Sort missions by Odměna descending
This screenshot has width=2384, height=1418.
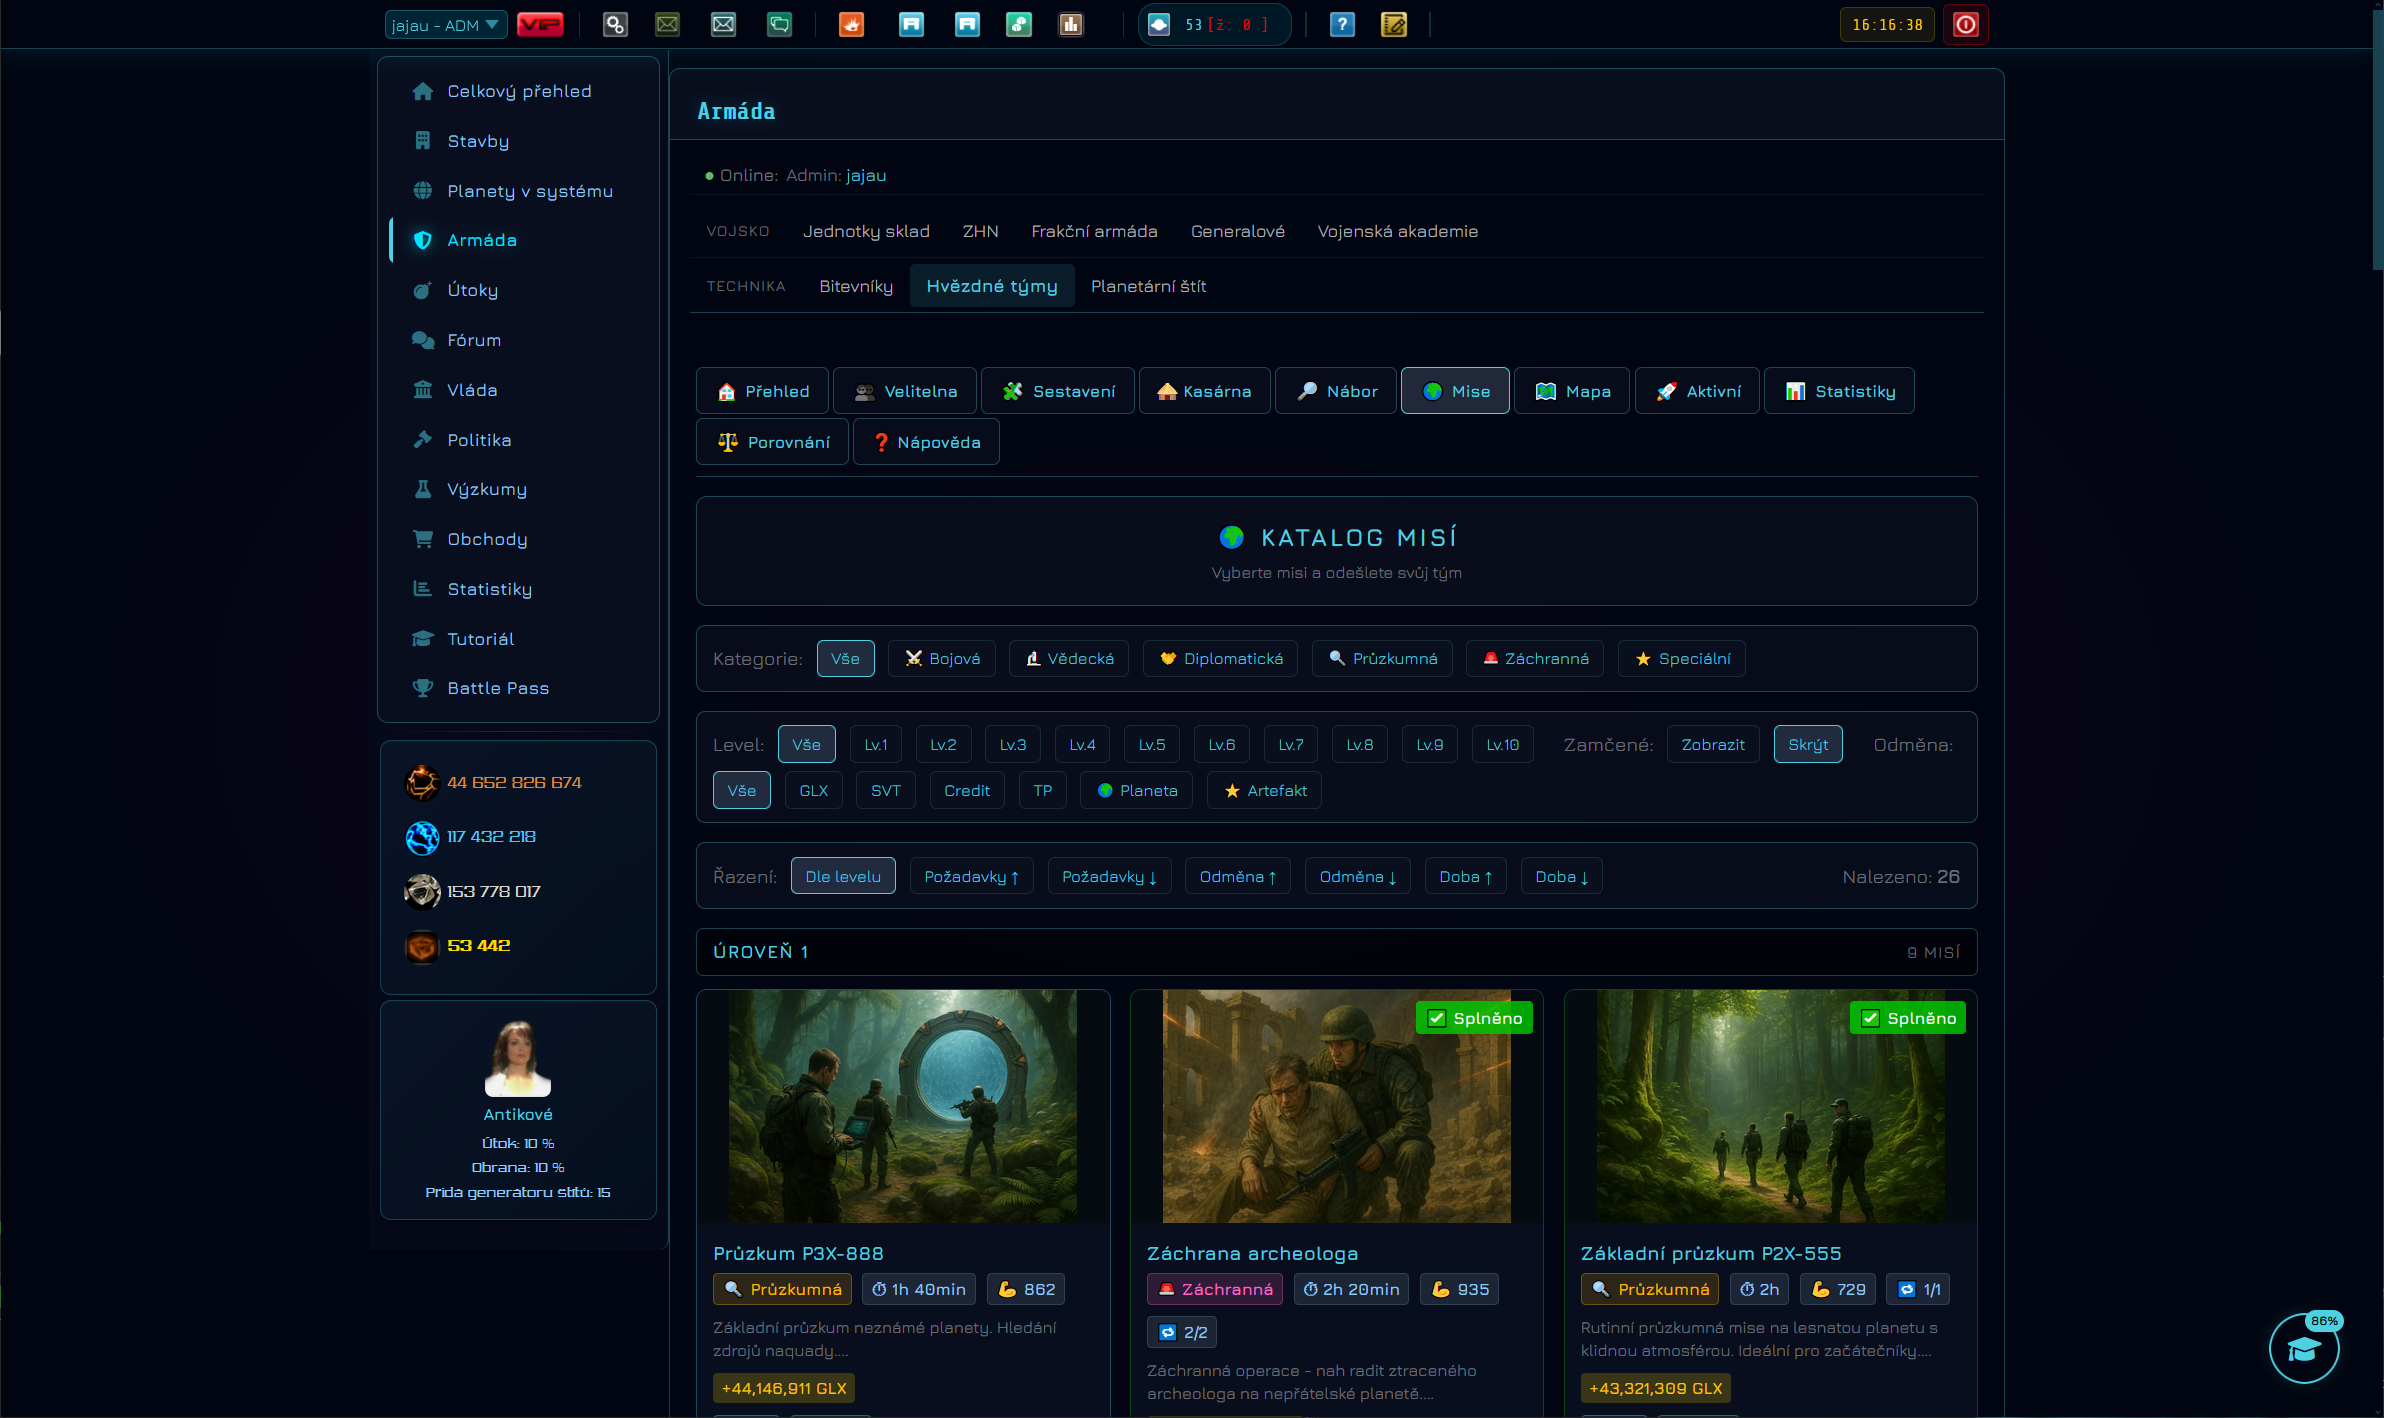(1357, 876)
